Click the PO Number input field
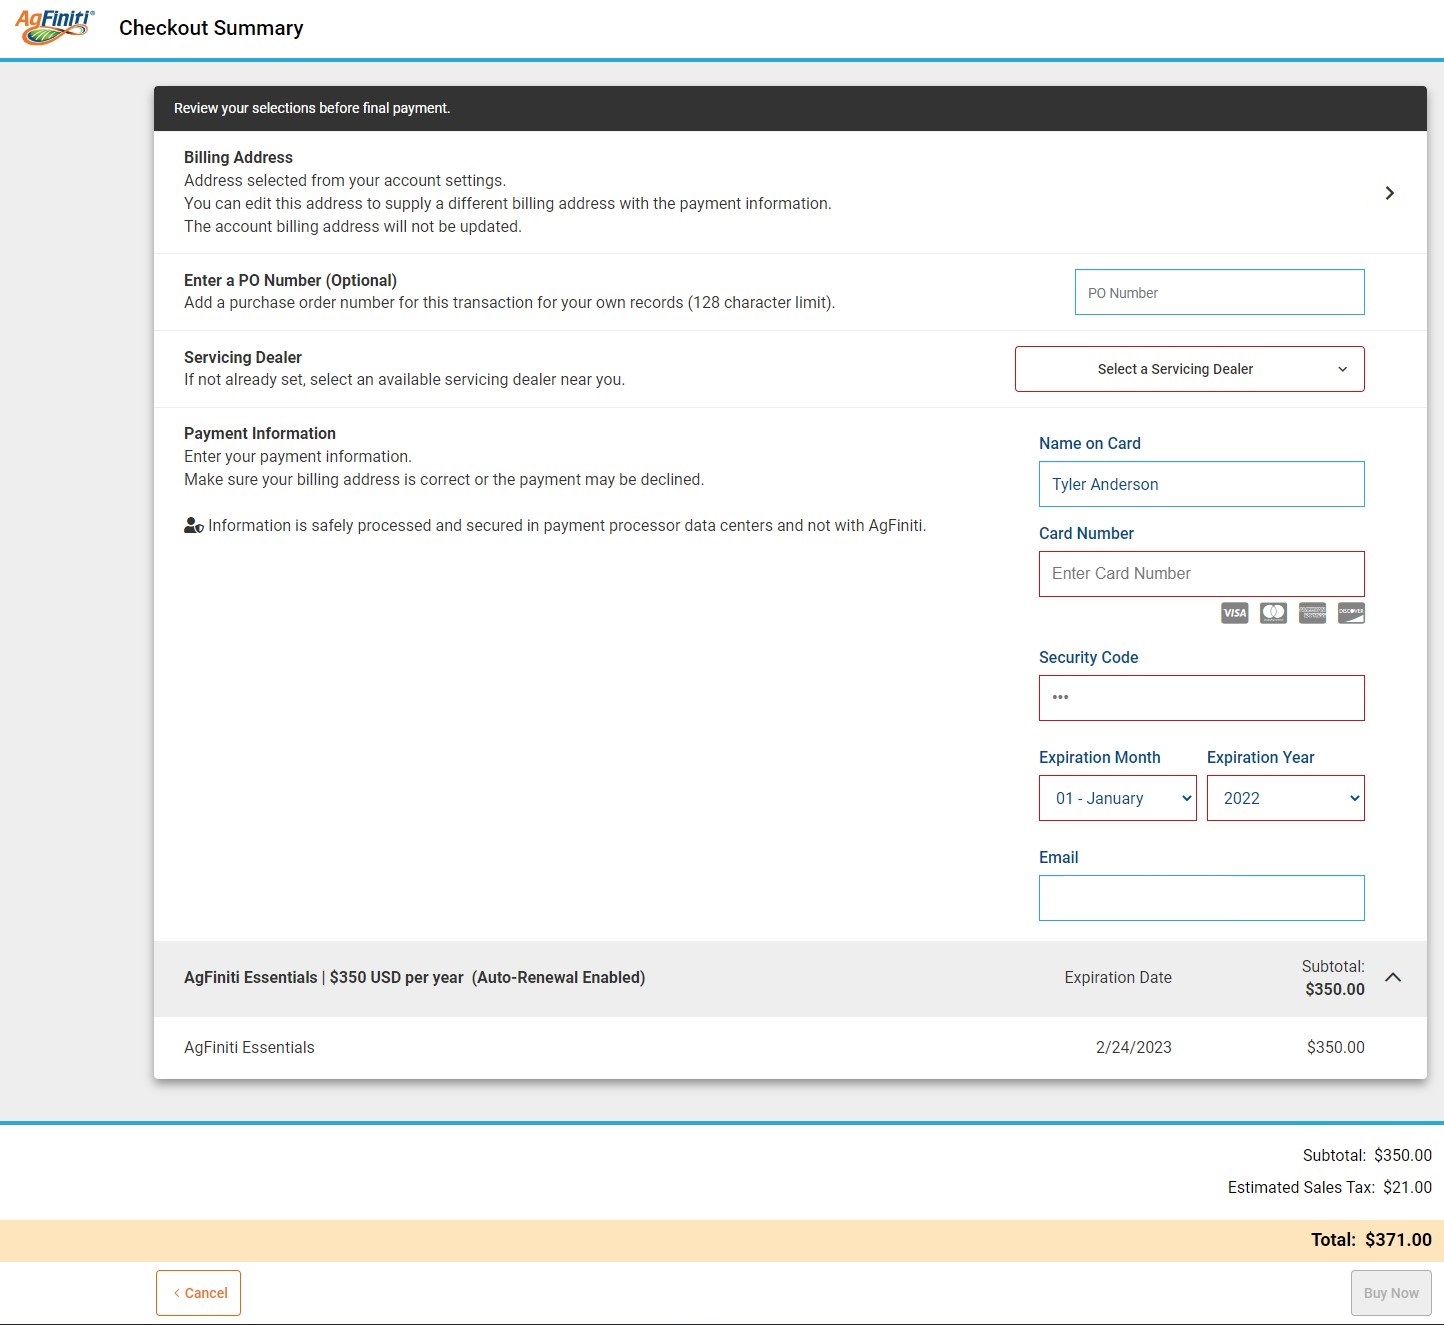This screenshot has width=1444, height=1325. point(1220,292)
